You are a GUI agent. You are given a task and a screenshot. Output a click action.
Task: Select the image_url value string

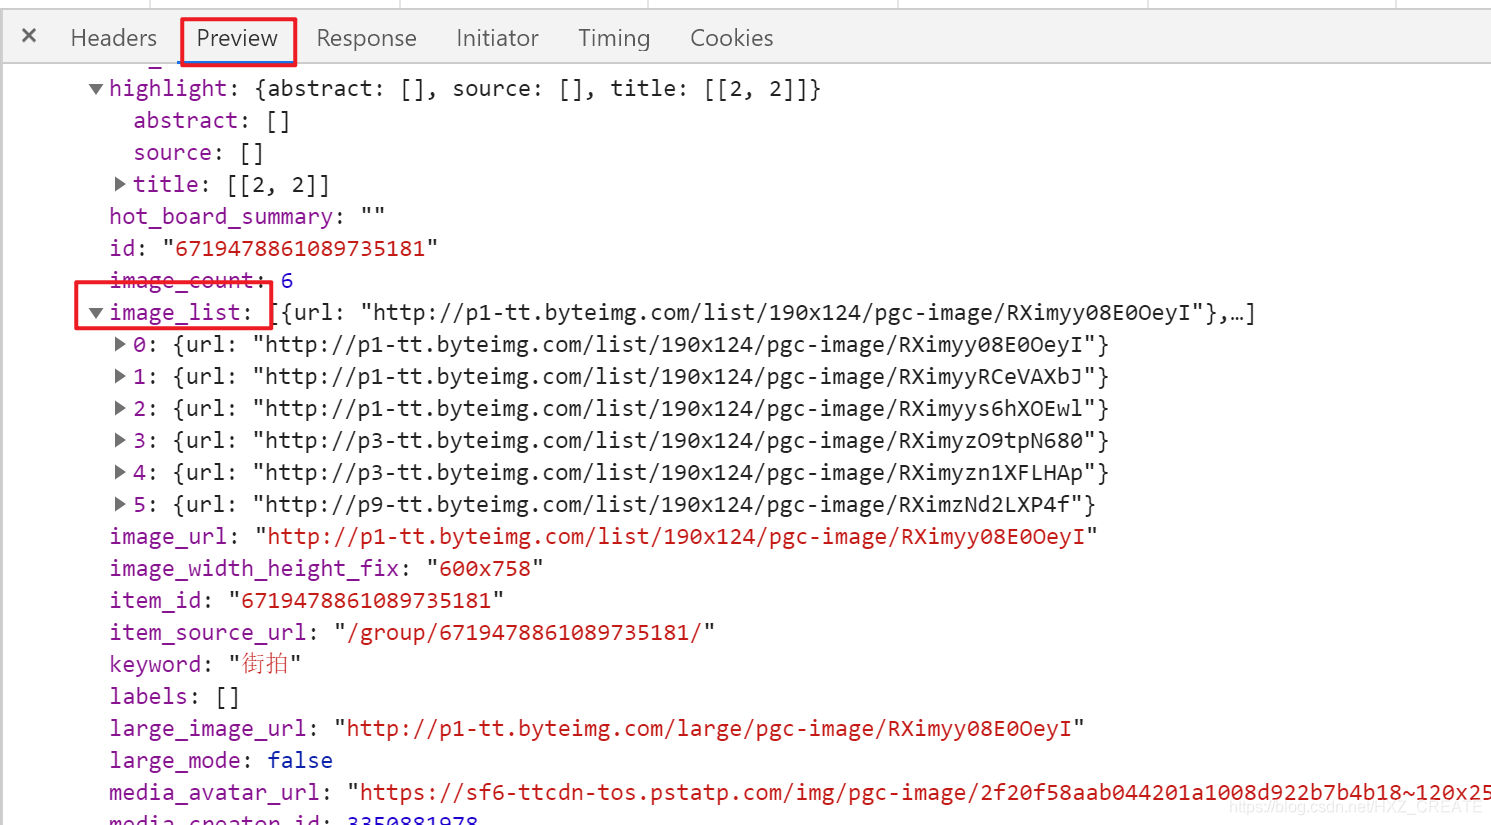click(x=676, y=537)
